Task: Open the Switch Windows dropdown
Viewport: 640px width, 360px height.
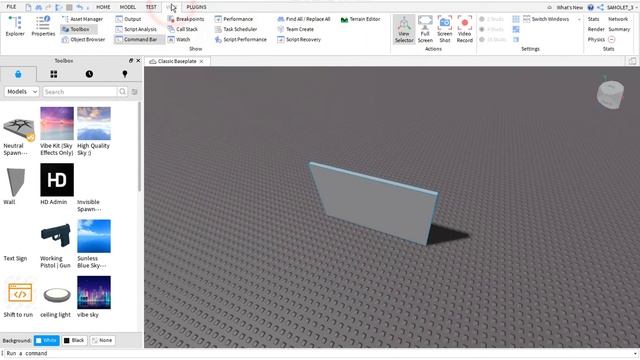Action: [x=551, y=19]
